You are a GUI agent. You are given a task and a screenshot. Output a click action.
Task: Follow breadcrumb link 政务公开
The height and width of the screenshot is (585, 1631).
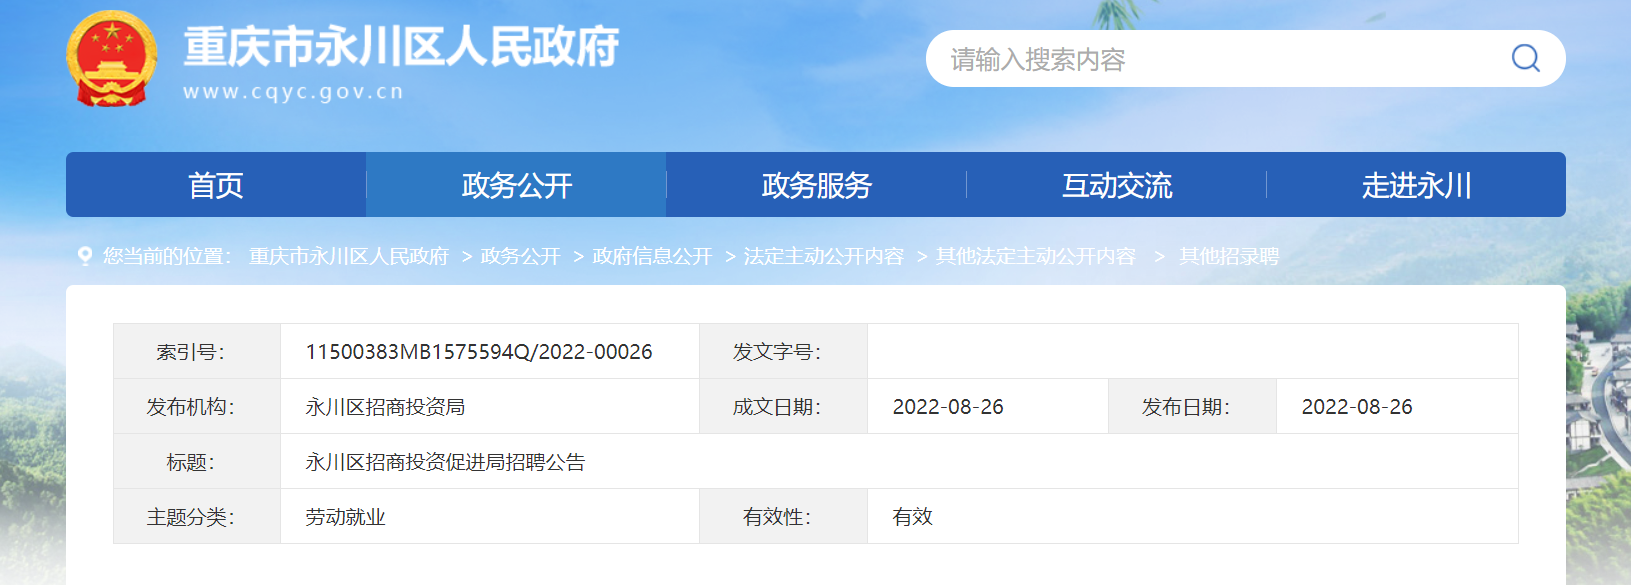click(x=520, y=256)
